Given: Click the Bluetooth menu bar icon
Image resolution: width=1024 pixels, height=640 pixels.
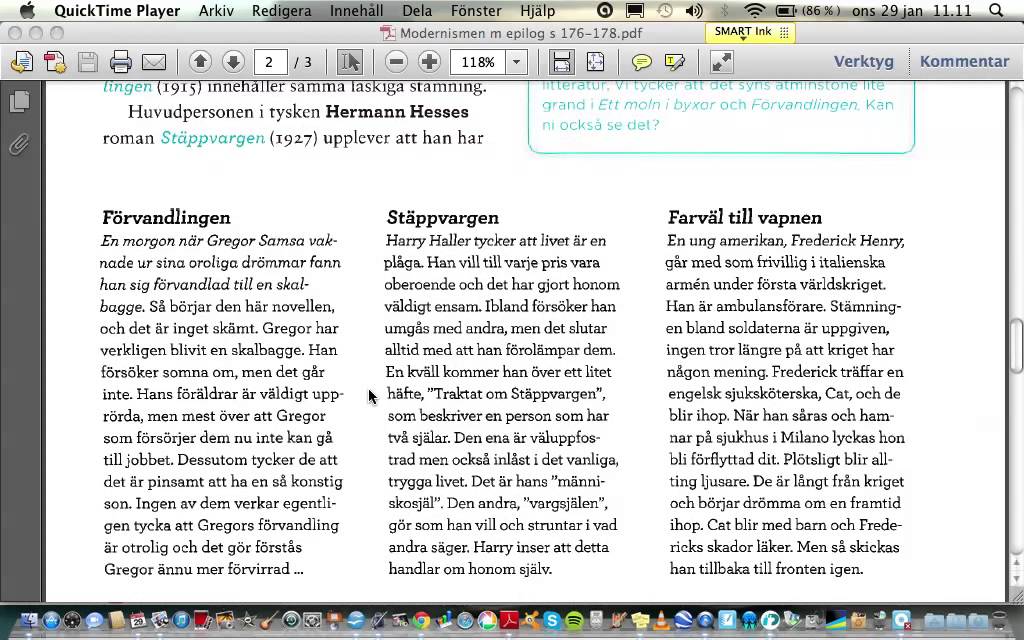Looking at the screenshot, I should 724,10.
